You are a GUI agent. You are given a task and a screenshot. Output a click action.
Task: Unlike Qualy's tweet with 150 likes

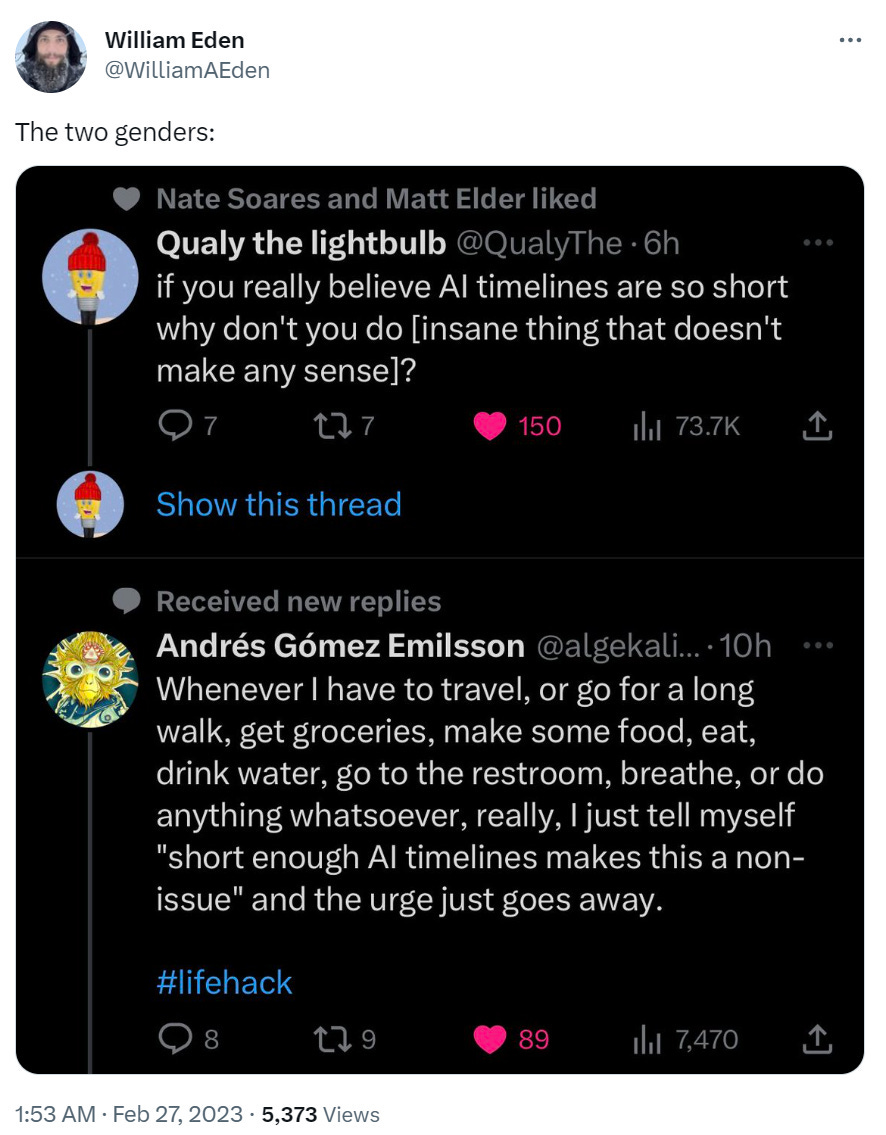(x=491, y=427)
